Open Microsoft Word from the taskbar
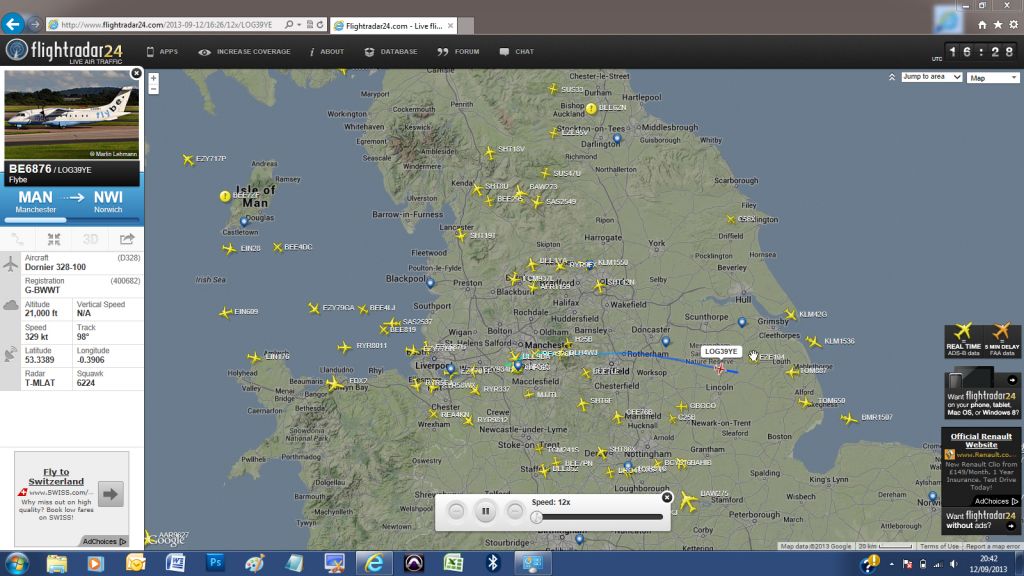The image size is (1024, 576). (x=175, y=562)
